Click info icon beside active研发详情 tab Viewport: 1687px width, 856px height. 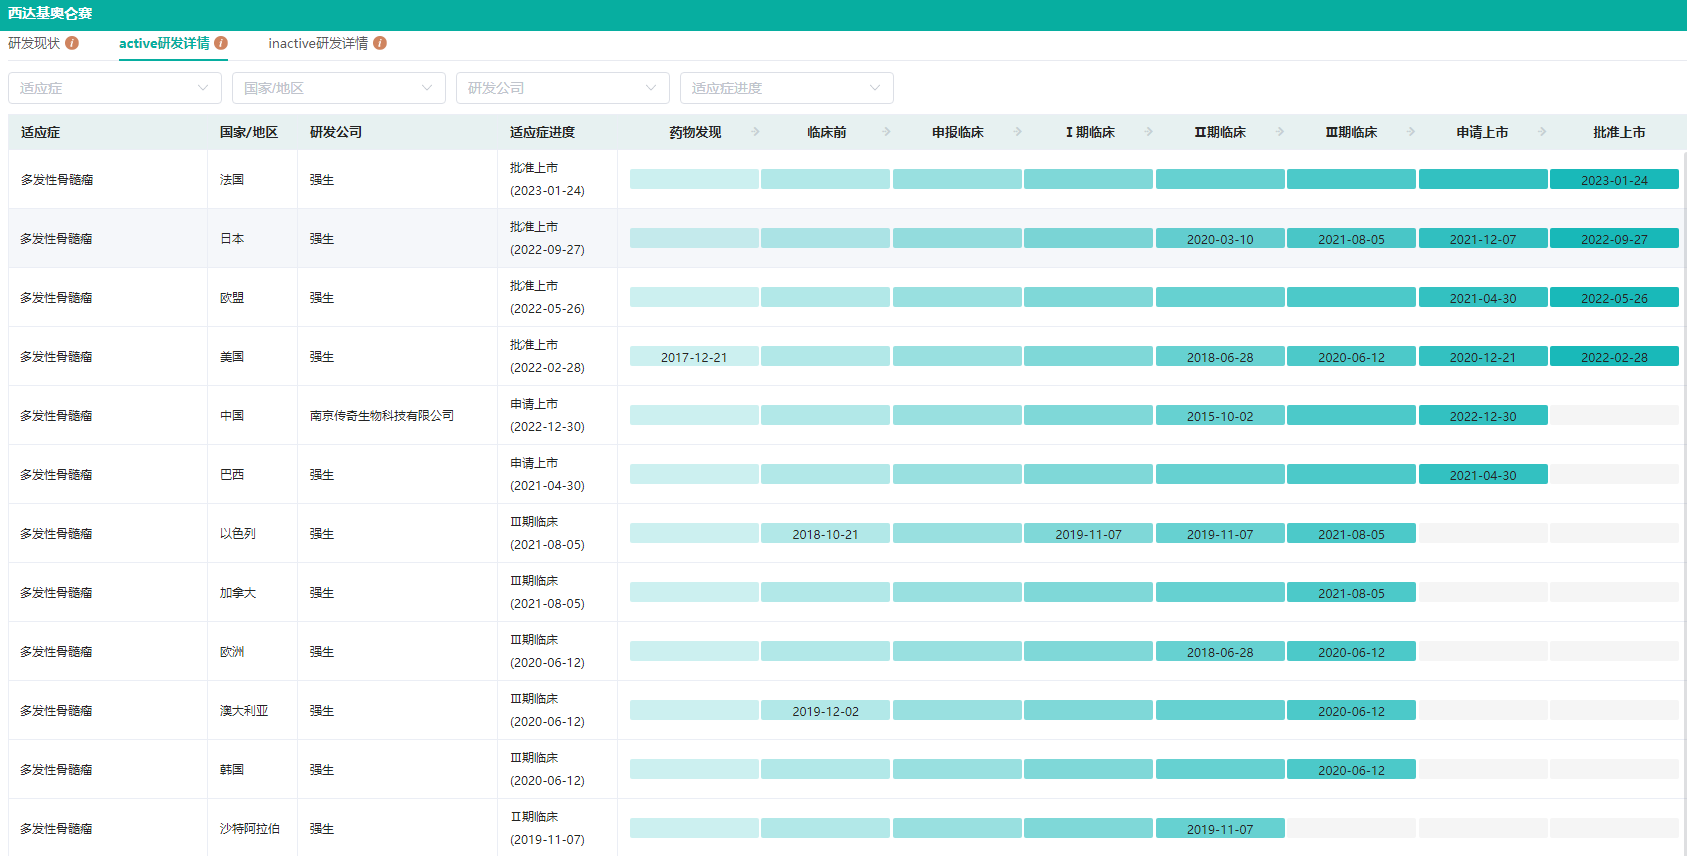pos(221,43)
